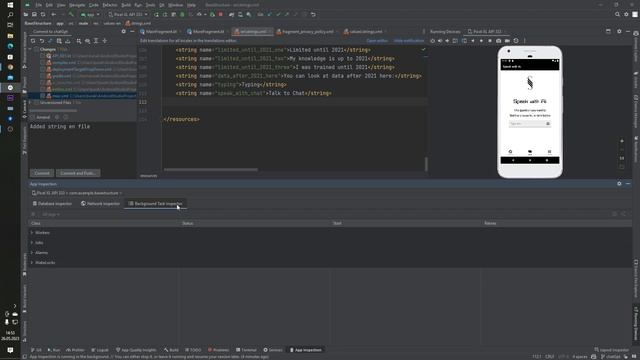Click editor horizontal scrollbar
The height and width of the screenshot is (360, 640).
point(211,169)
